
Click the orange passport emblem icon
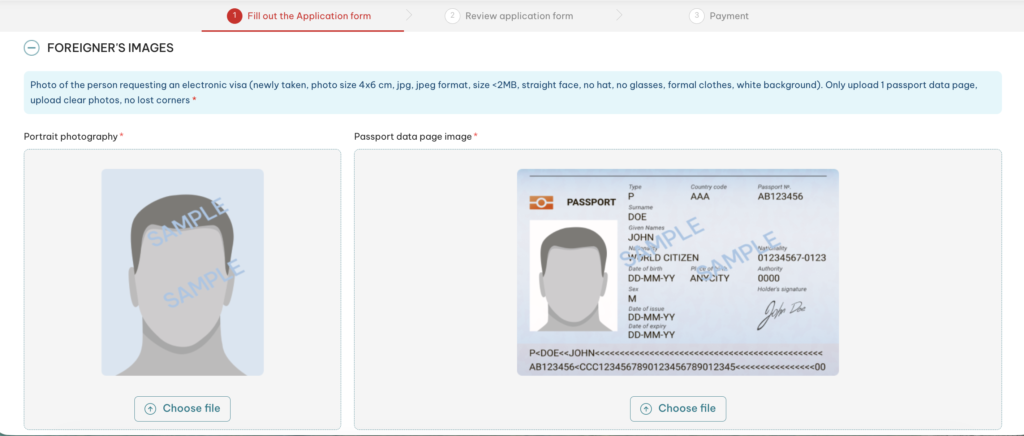[541, 203]
